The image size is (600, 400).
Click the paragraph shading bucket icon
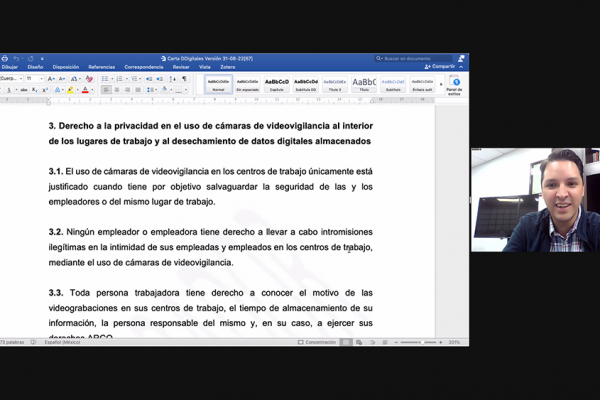[x=165, y=90]
